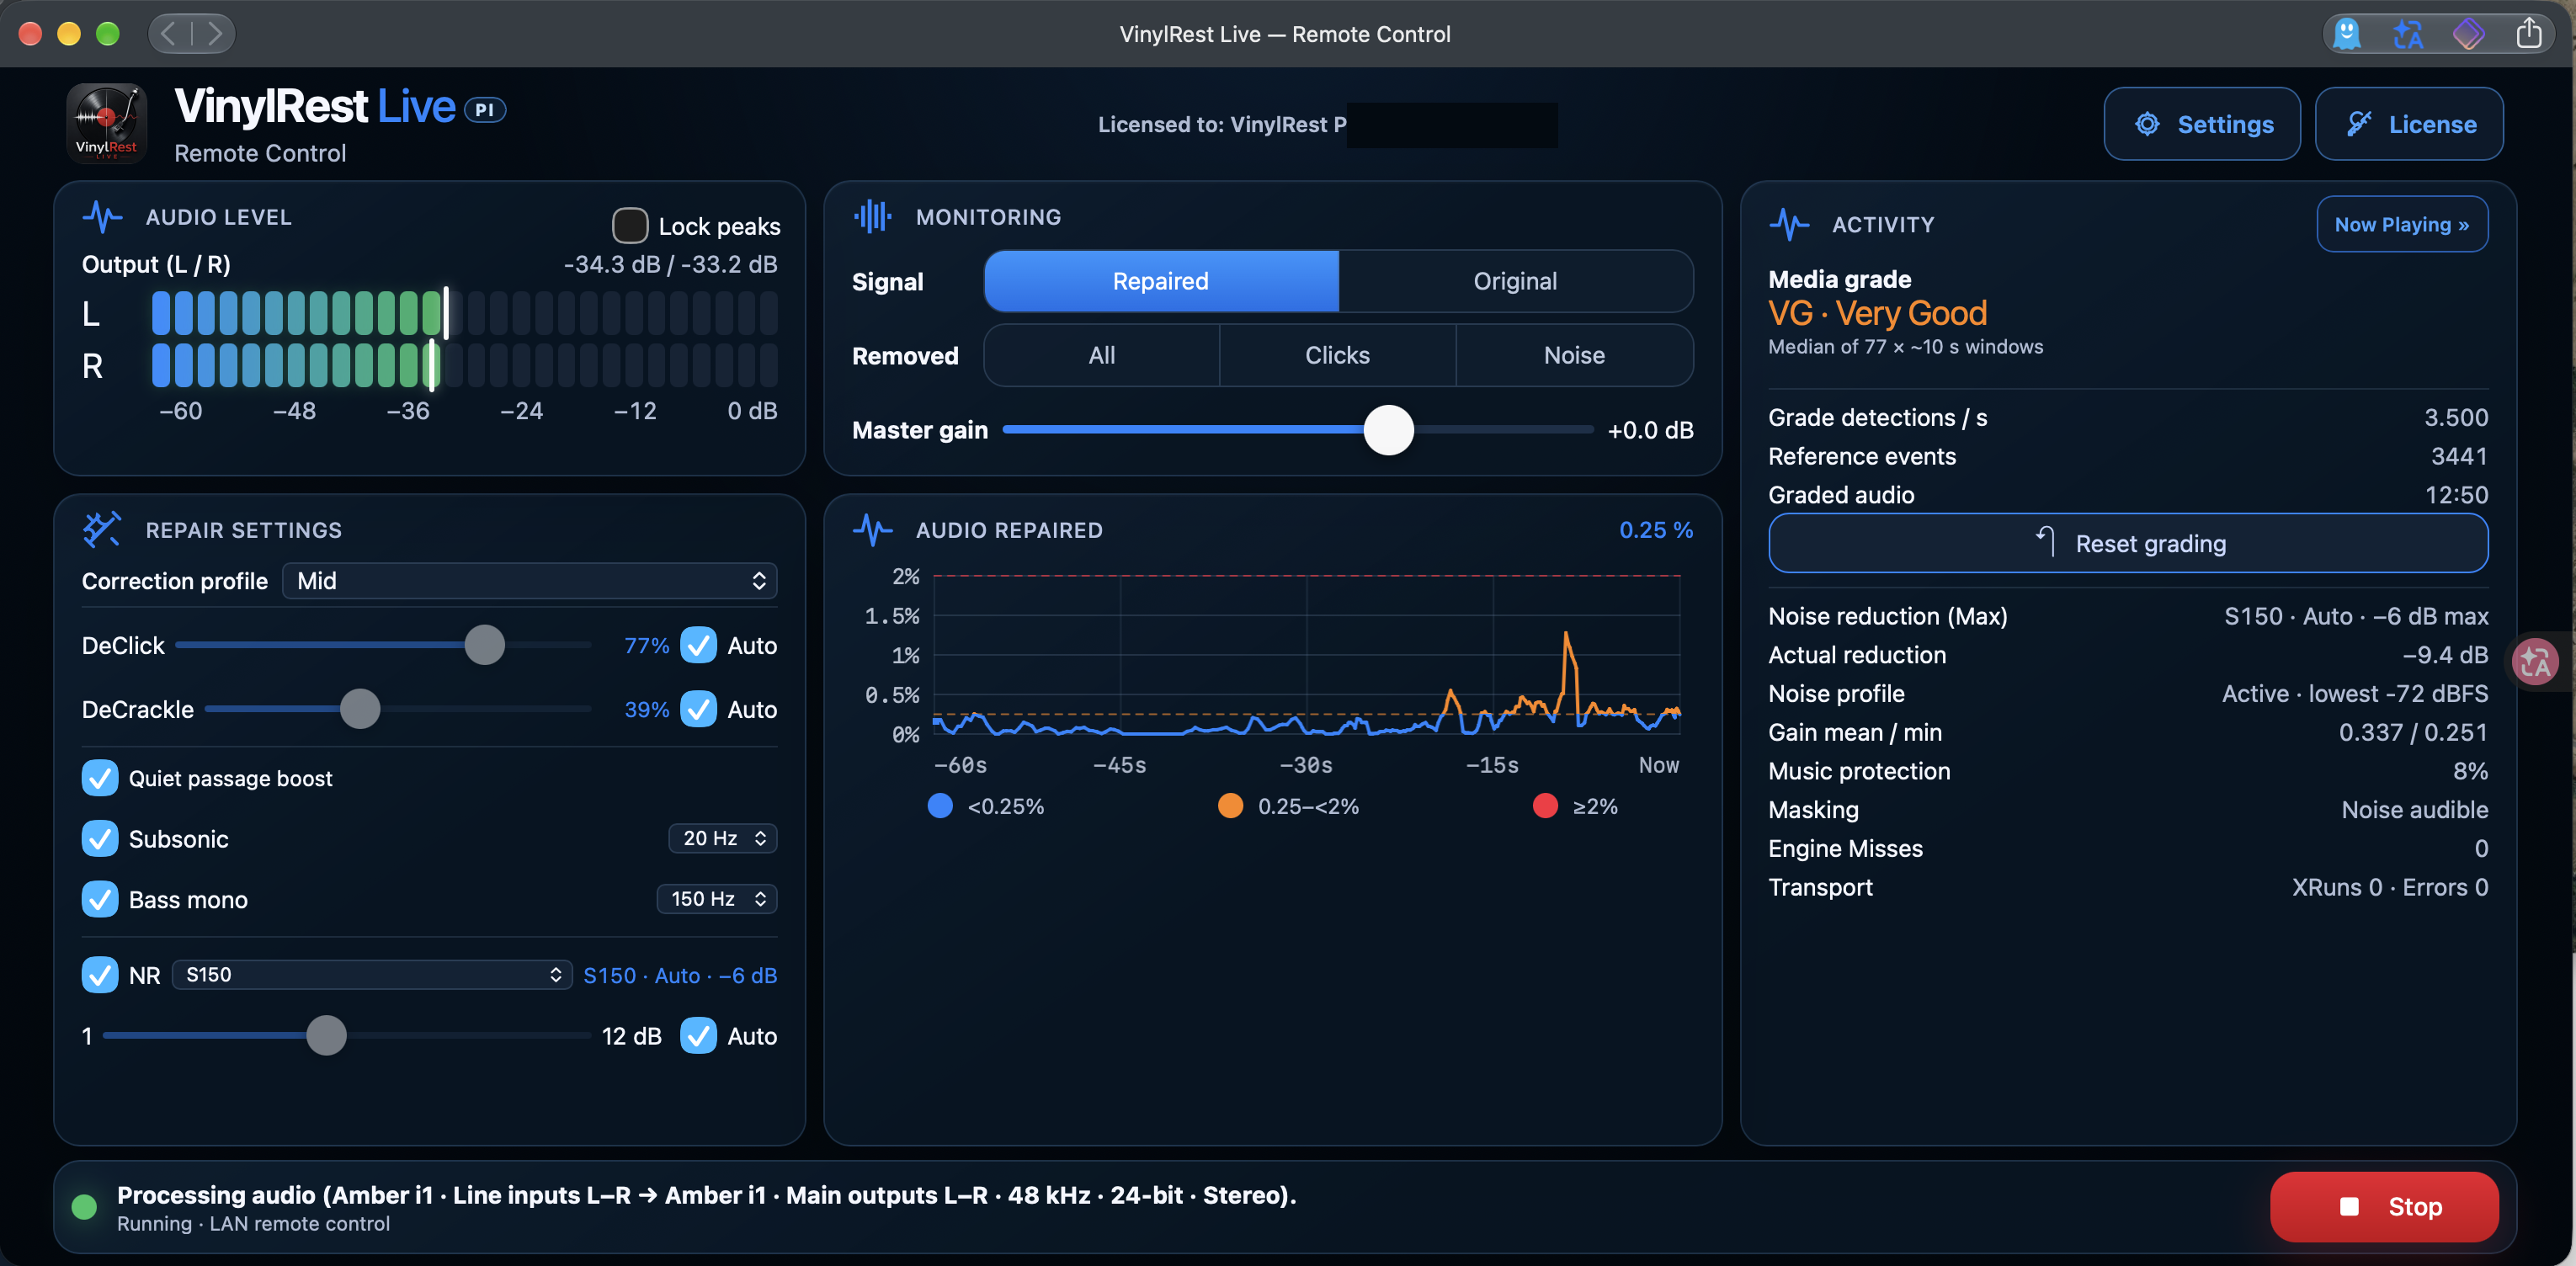
Task: Click the back navigation arrow
Action: pos(169,33)
